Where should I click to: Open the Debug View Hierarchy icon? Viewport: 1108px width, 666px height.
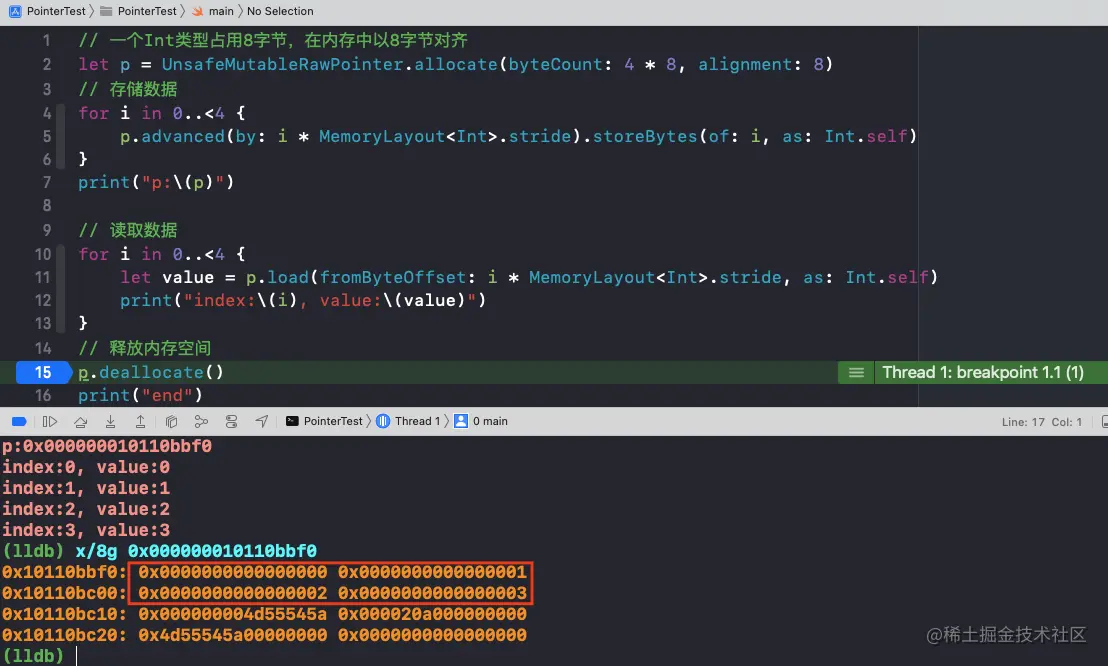pos(171,421)
